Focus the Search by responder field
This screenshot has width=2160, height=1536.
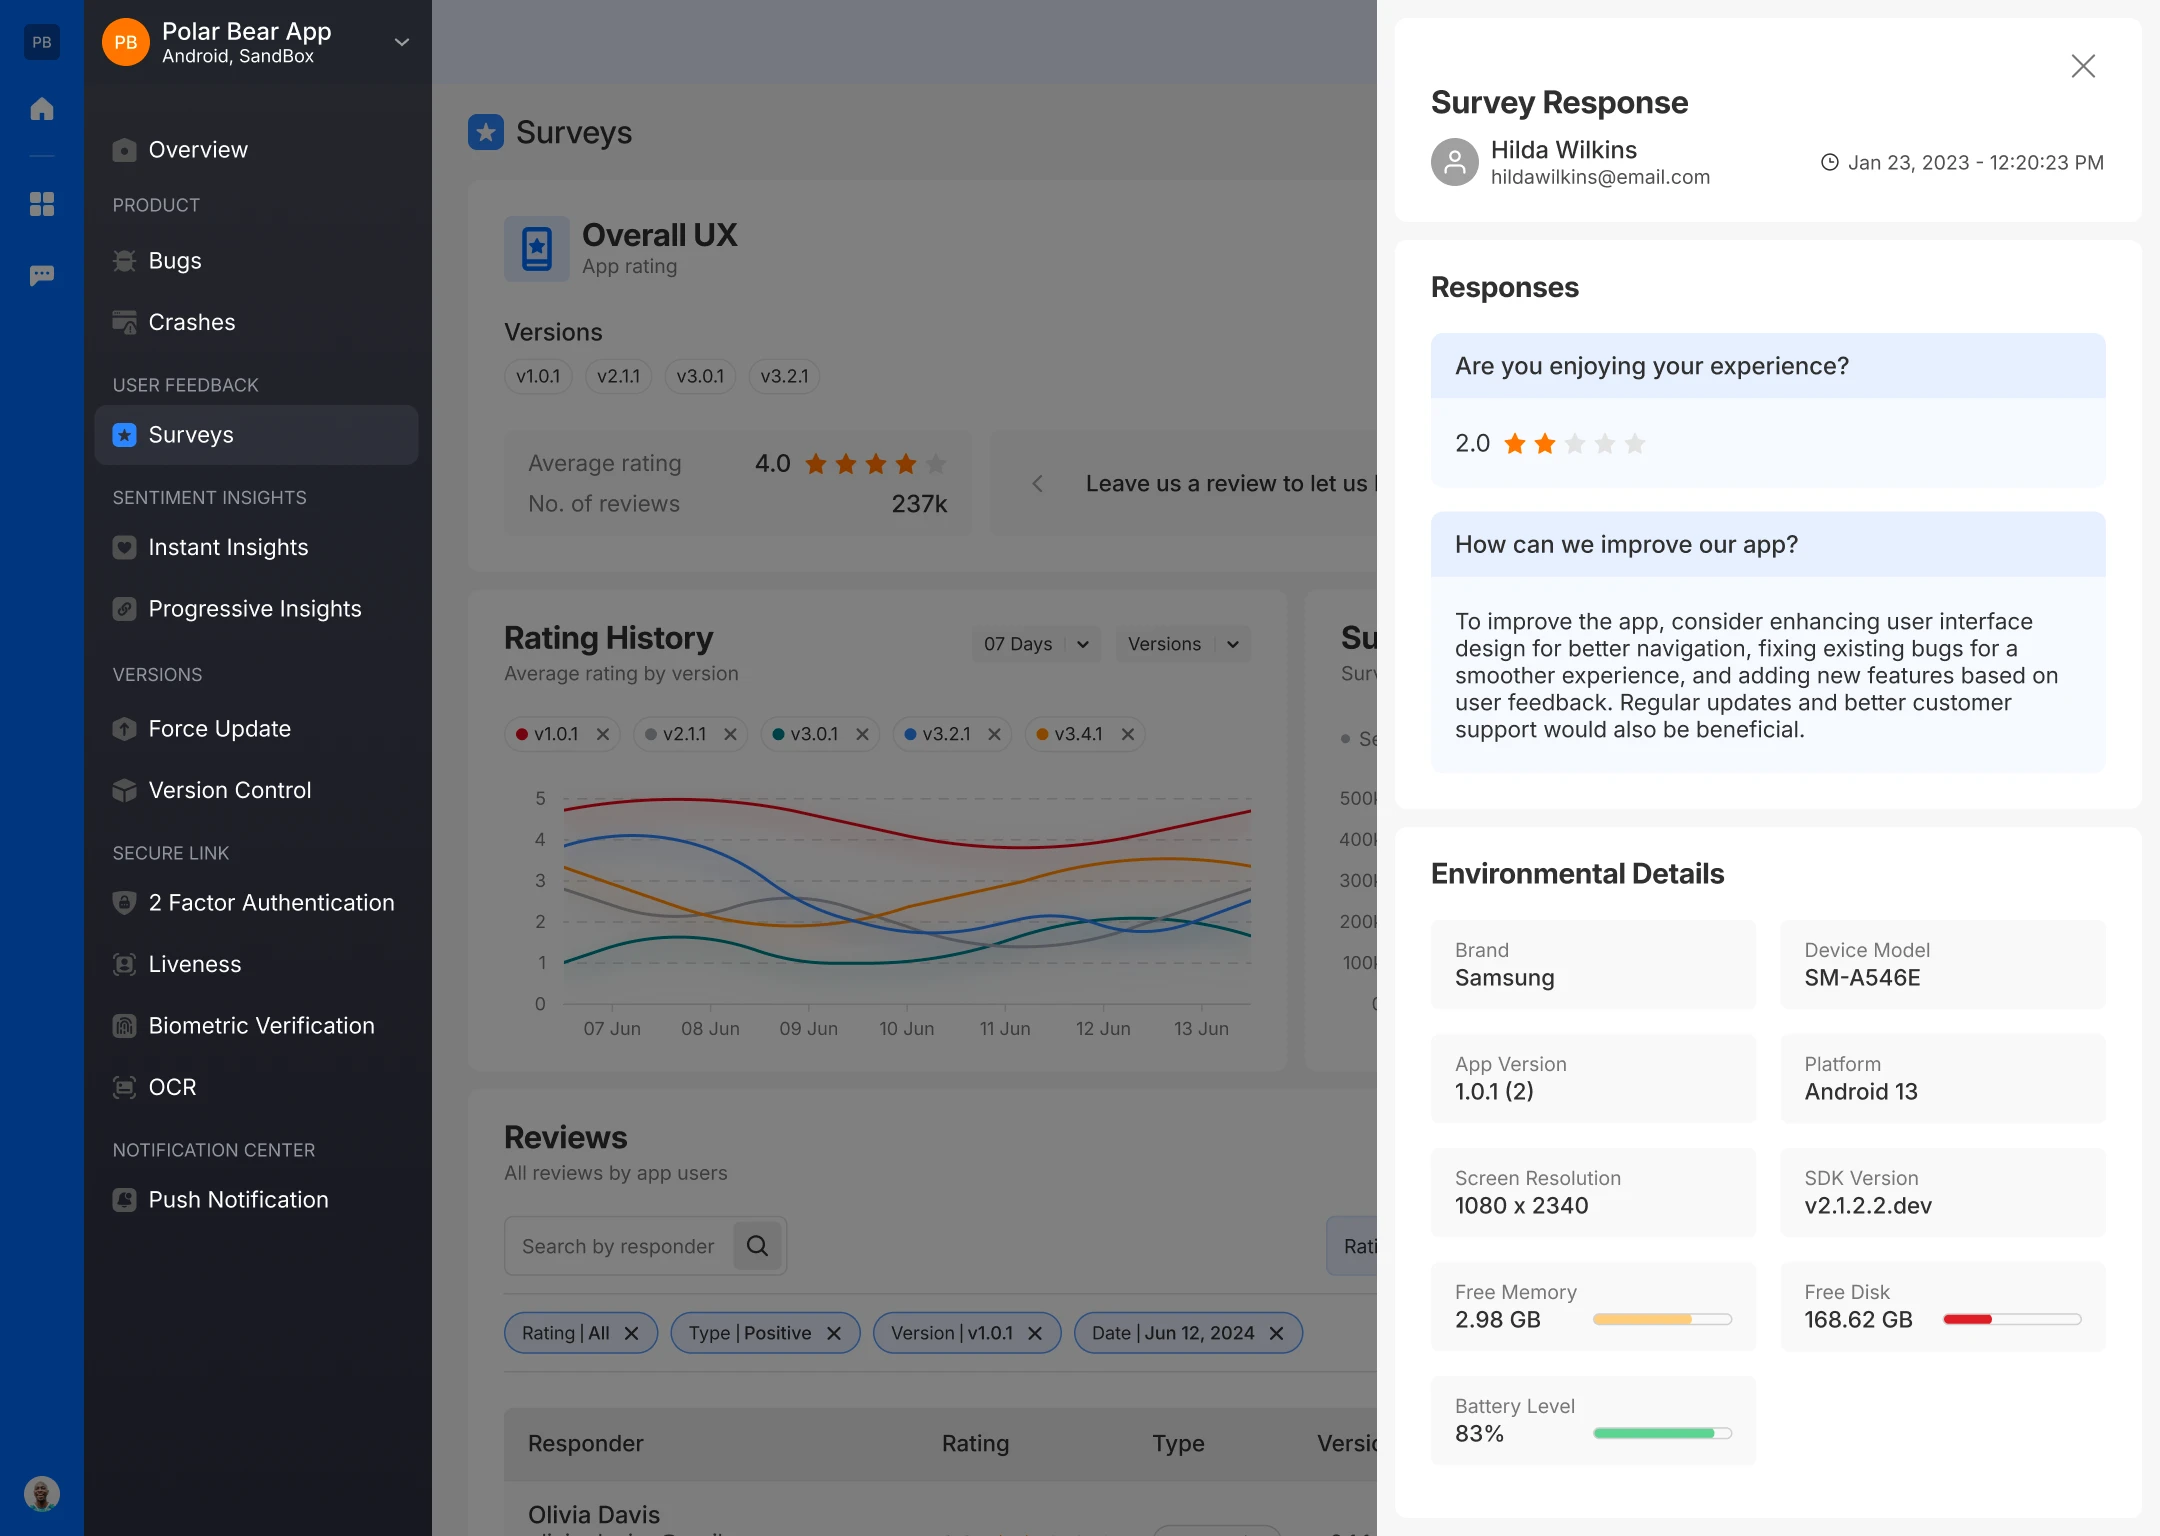coord(620,1246)
